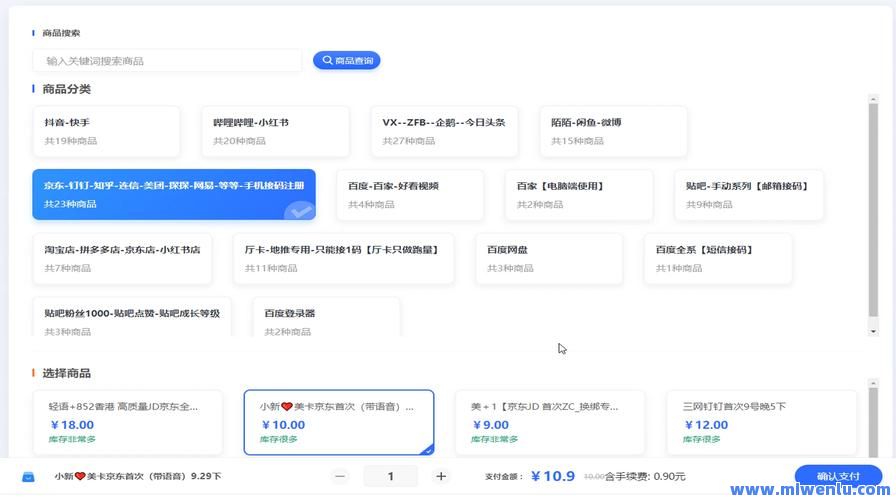Image resolution: width=896 pixels, height=500 pixels.
Task: Open the VX--ZFB--企鹅--今日头条 category
Action: pyautogui.click(x=445, y=131)
